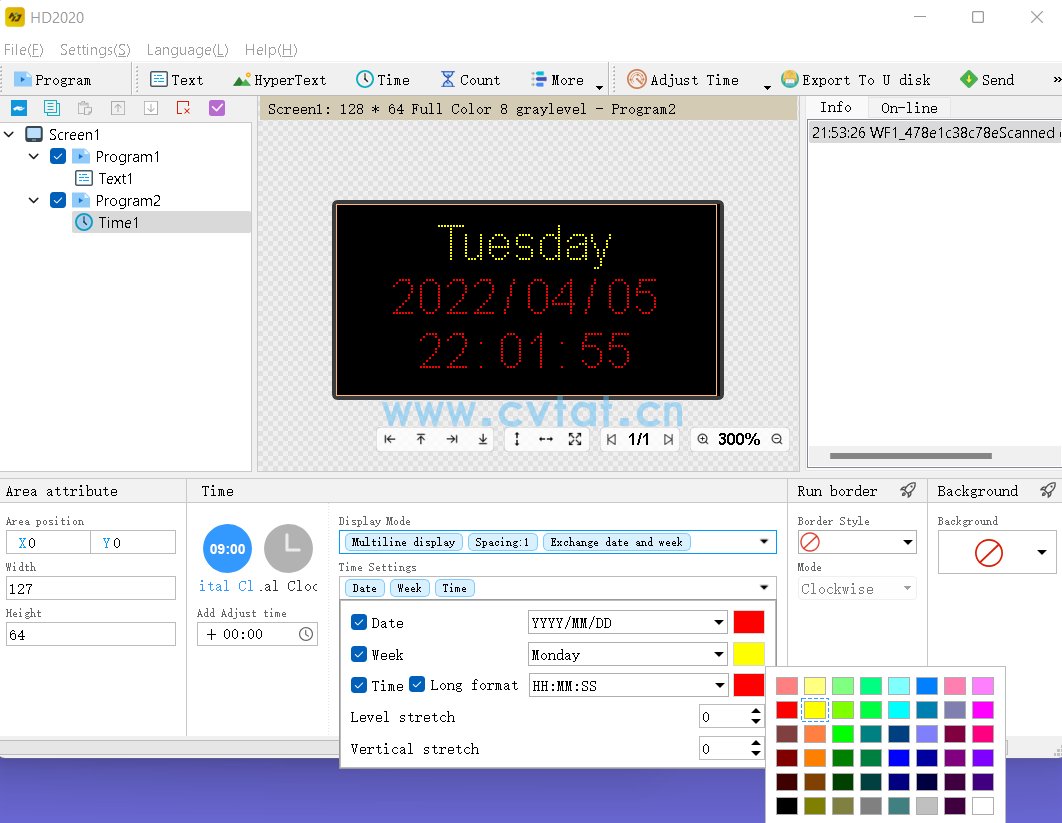Open the HH:MM:SS time format dropdown
Image resolution: width=1062 pixels, height=823 pixels.
point(627,685)
